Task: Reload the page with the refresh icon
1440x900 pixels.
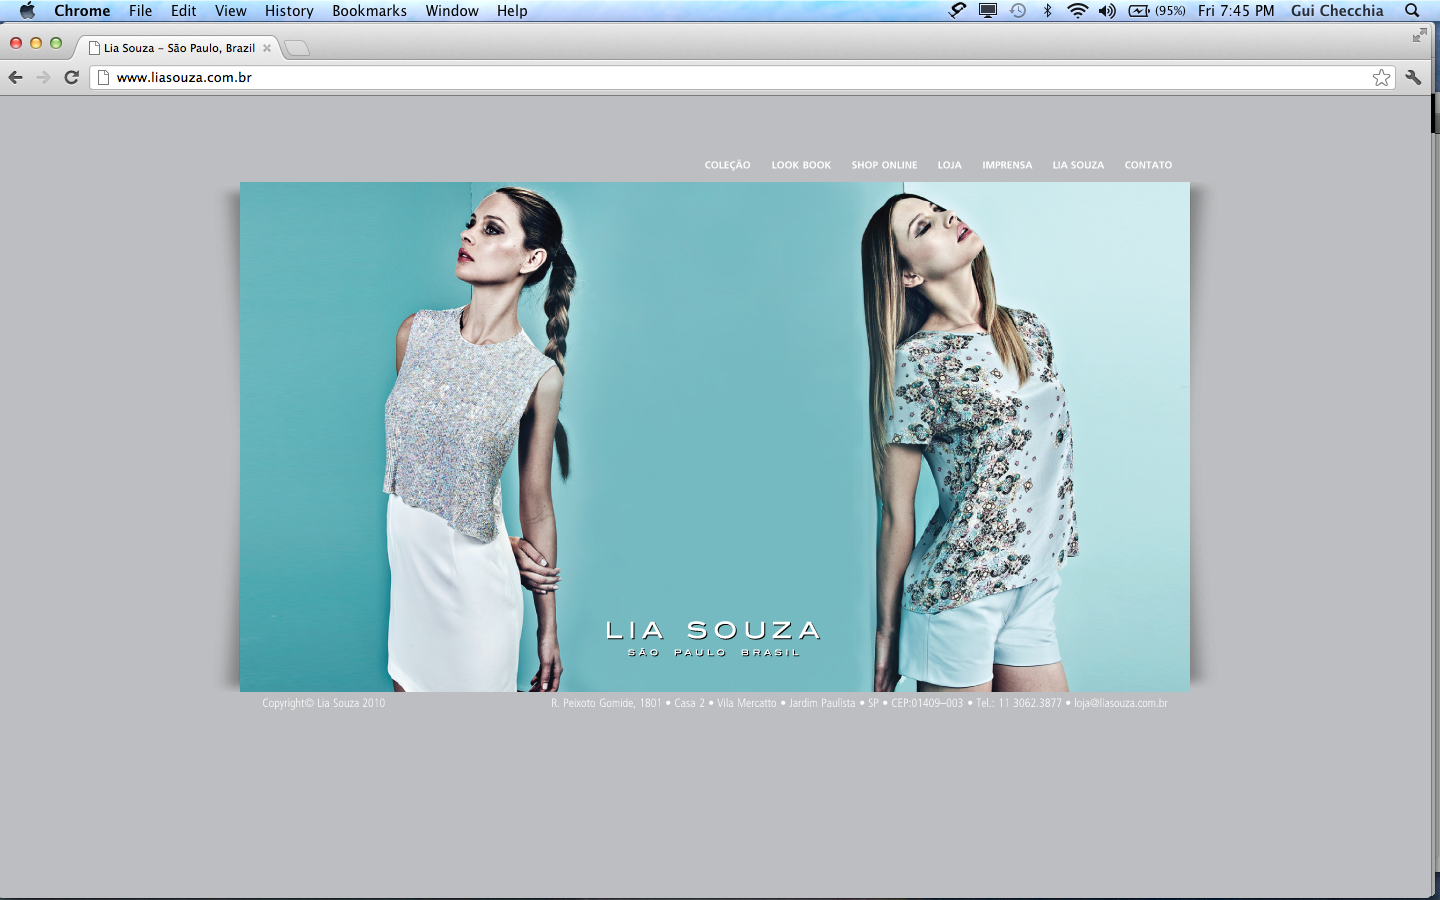Action: click(x=71, y=77)
